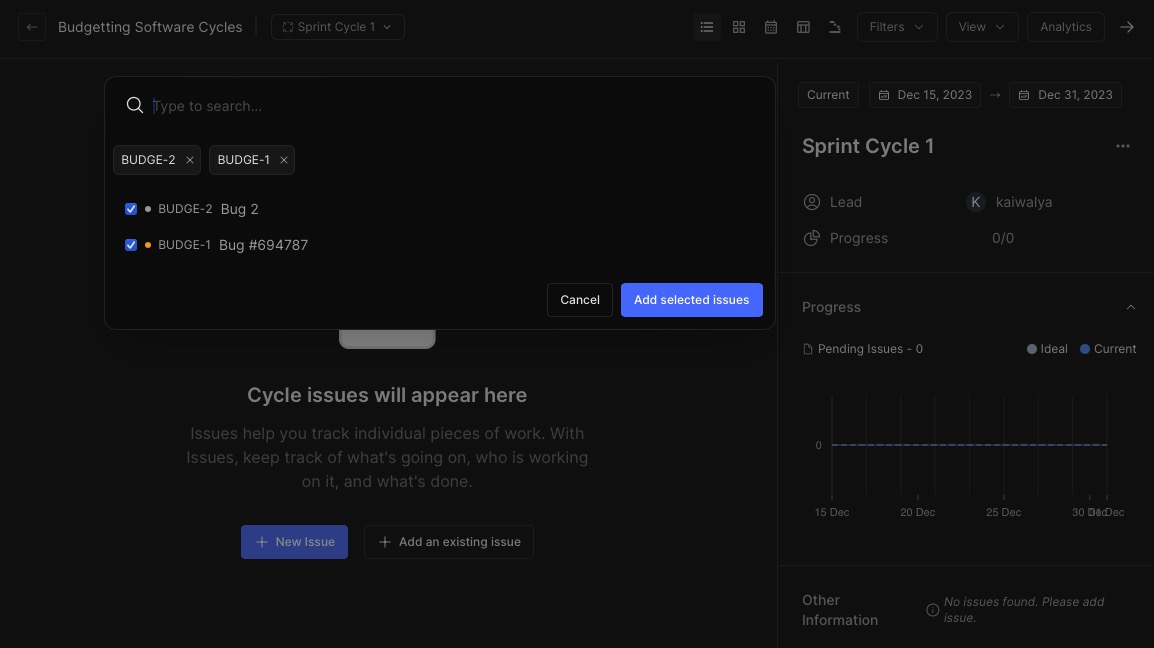Click the back arrow next to the project title

click(x=32, y=27)
